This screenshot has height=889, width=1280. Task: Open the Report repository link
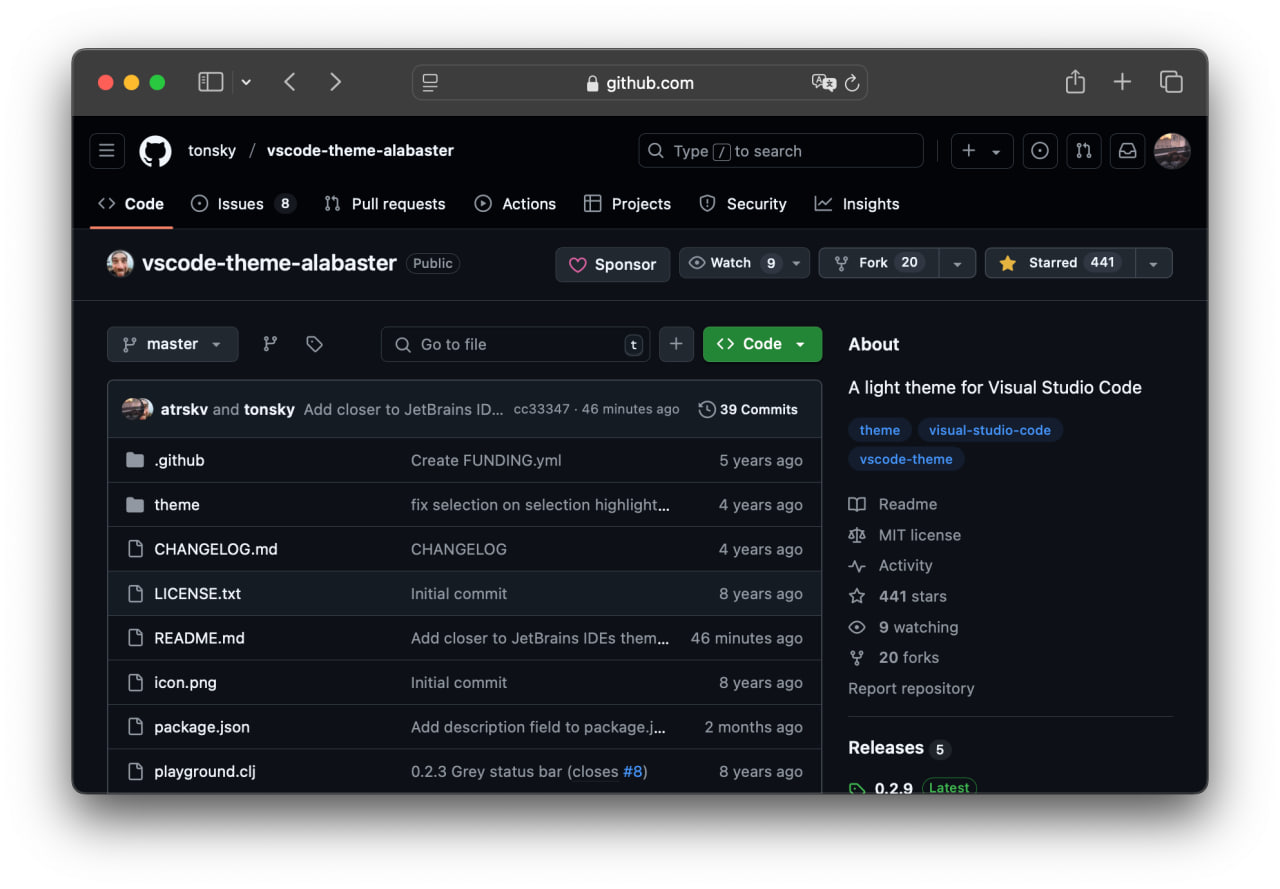click(x=911, y=688)
